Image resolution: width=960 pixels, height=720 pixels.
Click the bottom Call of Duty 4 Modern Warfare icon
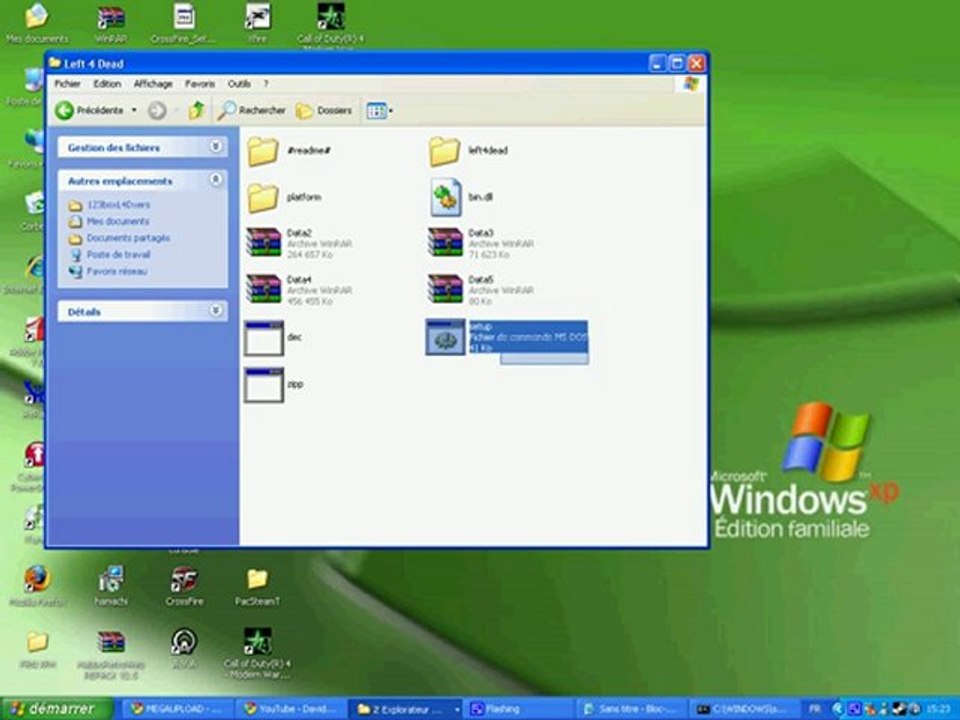tap(257, 654)
